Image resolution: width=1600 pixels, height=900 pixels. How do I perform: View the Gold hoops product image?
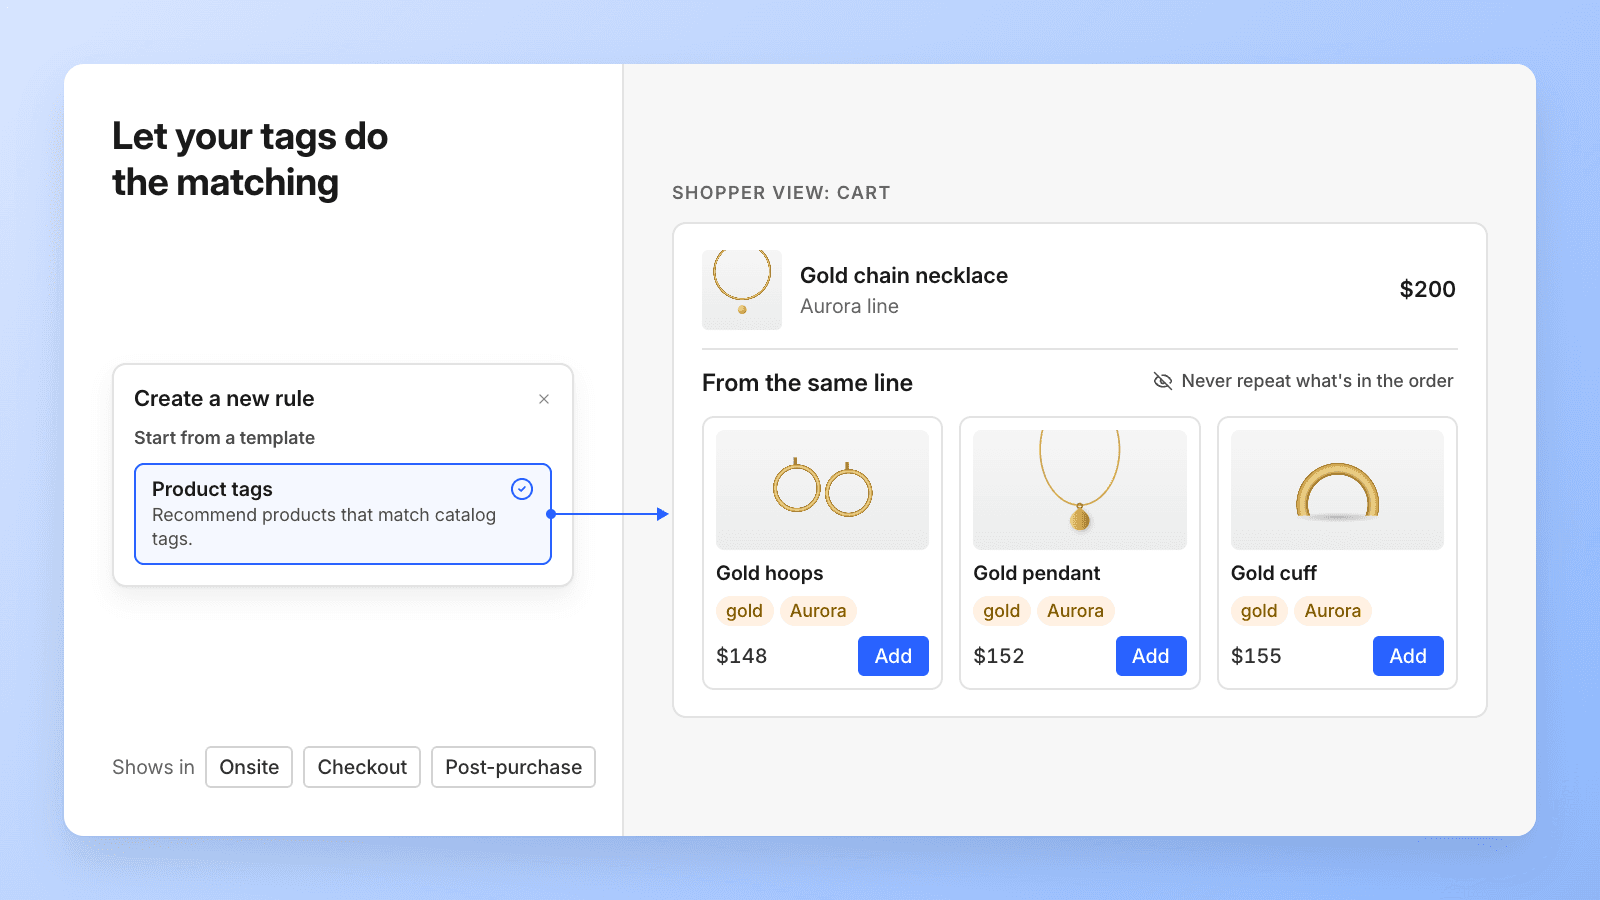tap(822, 490)
